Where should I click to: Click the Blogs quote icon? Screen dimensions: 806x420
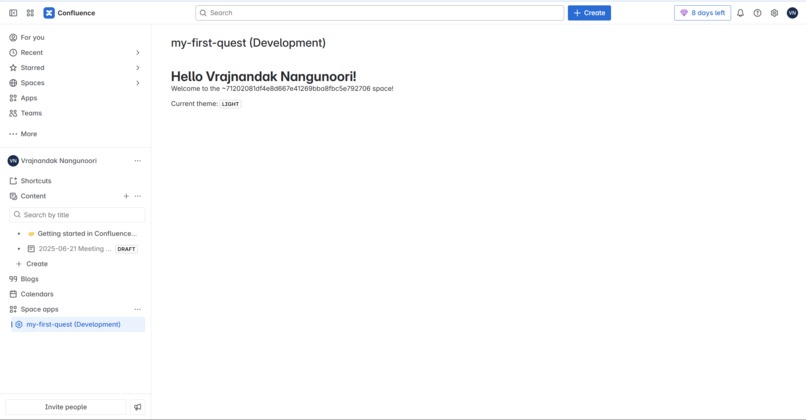point(13,279)
